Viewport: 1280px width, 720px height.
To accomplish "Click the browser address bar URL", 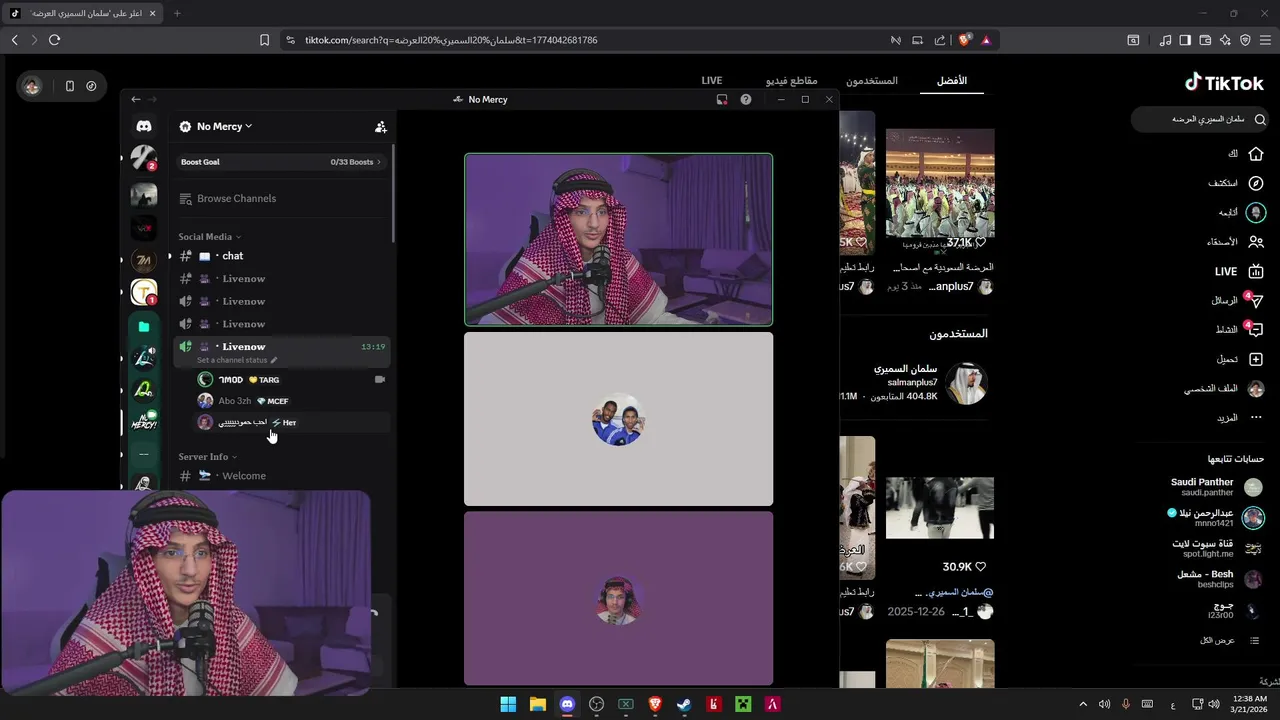I will [451, 40].
